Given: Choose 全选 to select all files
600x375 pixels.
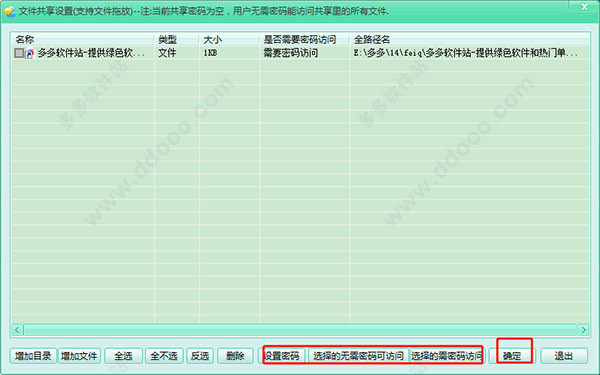Looking at the screenshot, I should (123, 356).
